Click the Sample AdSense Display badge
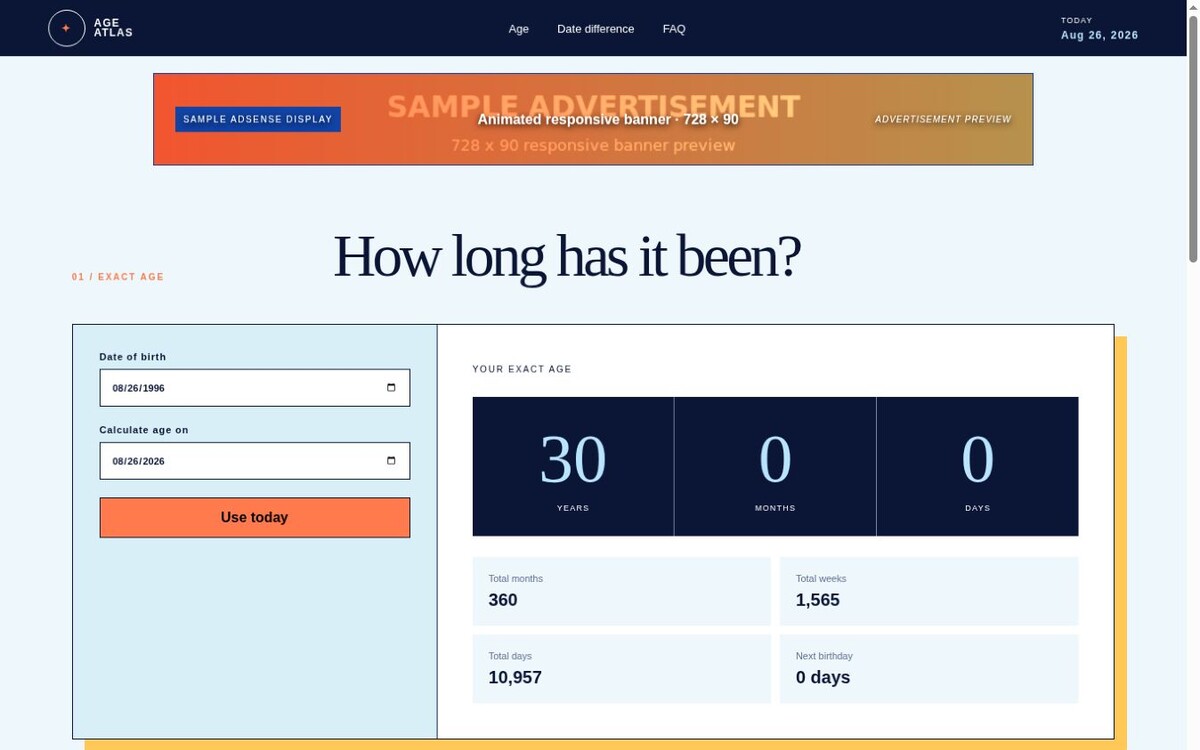 (x=258, y=119)
